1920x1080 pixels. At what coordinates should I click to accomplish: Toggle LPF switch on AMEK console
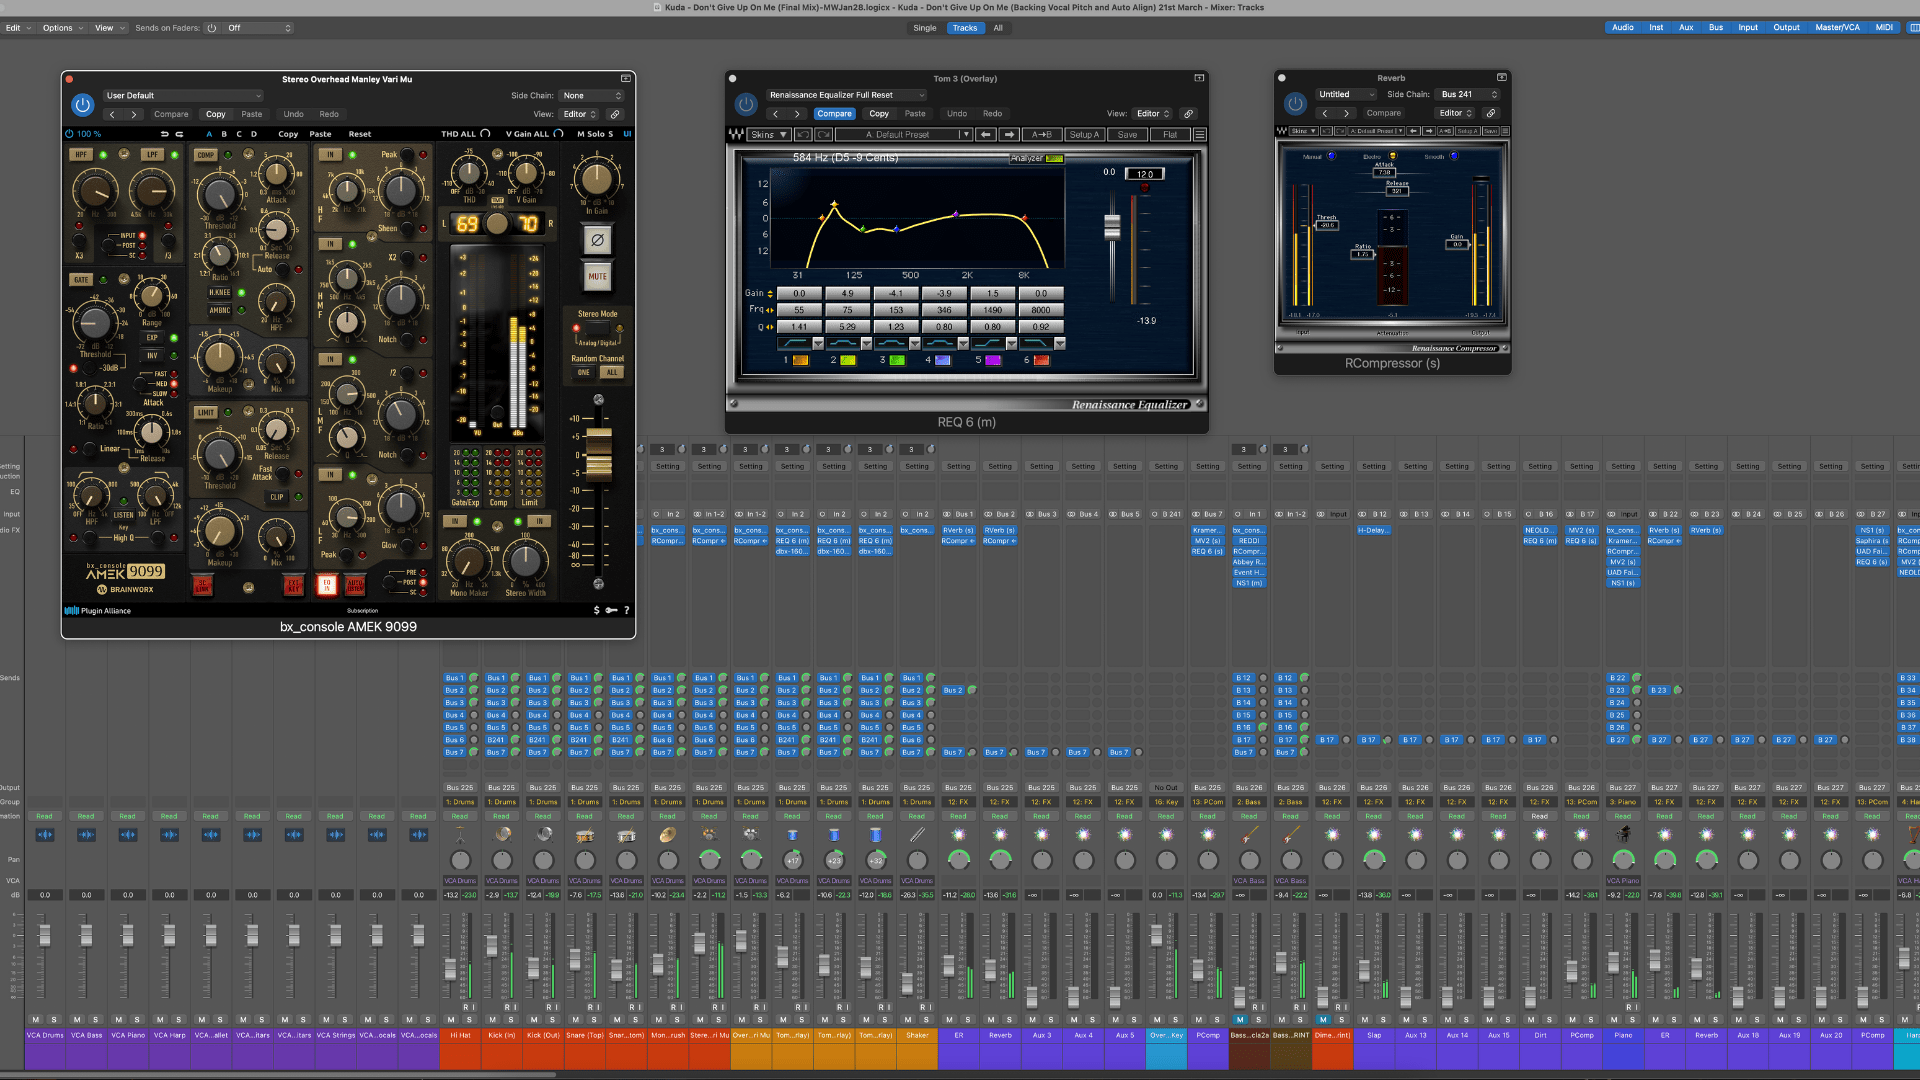pos(152,155)
